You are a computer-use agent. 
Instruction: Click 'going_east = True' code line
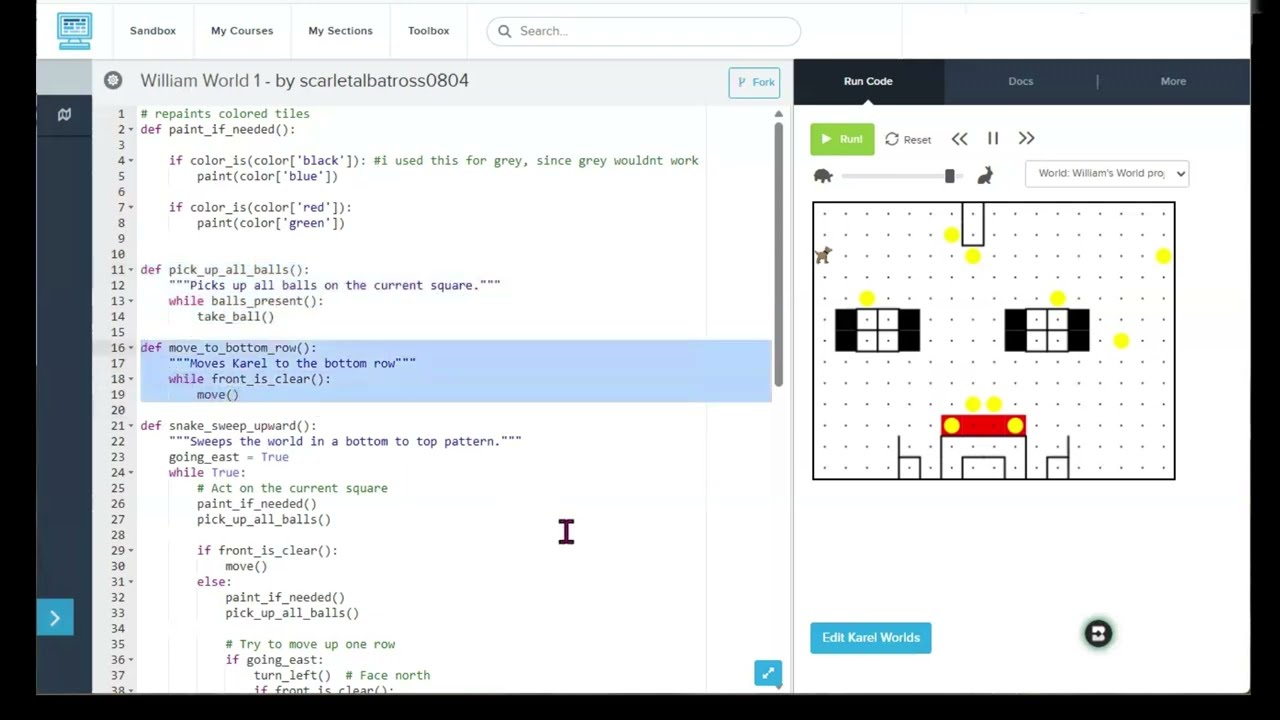228,457
